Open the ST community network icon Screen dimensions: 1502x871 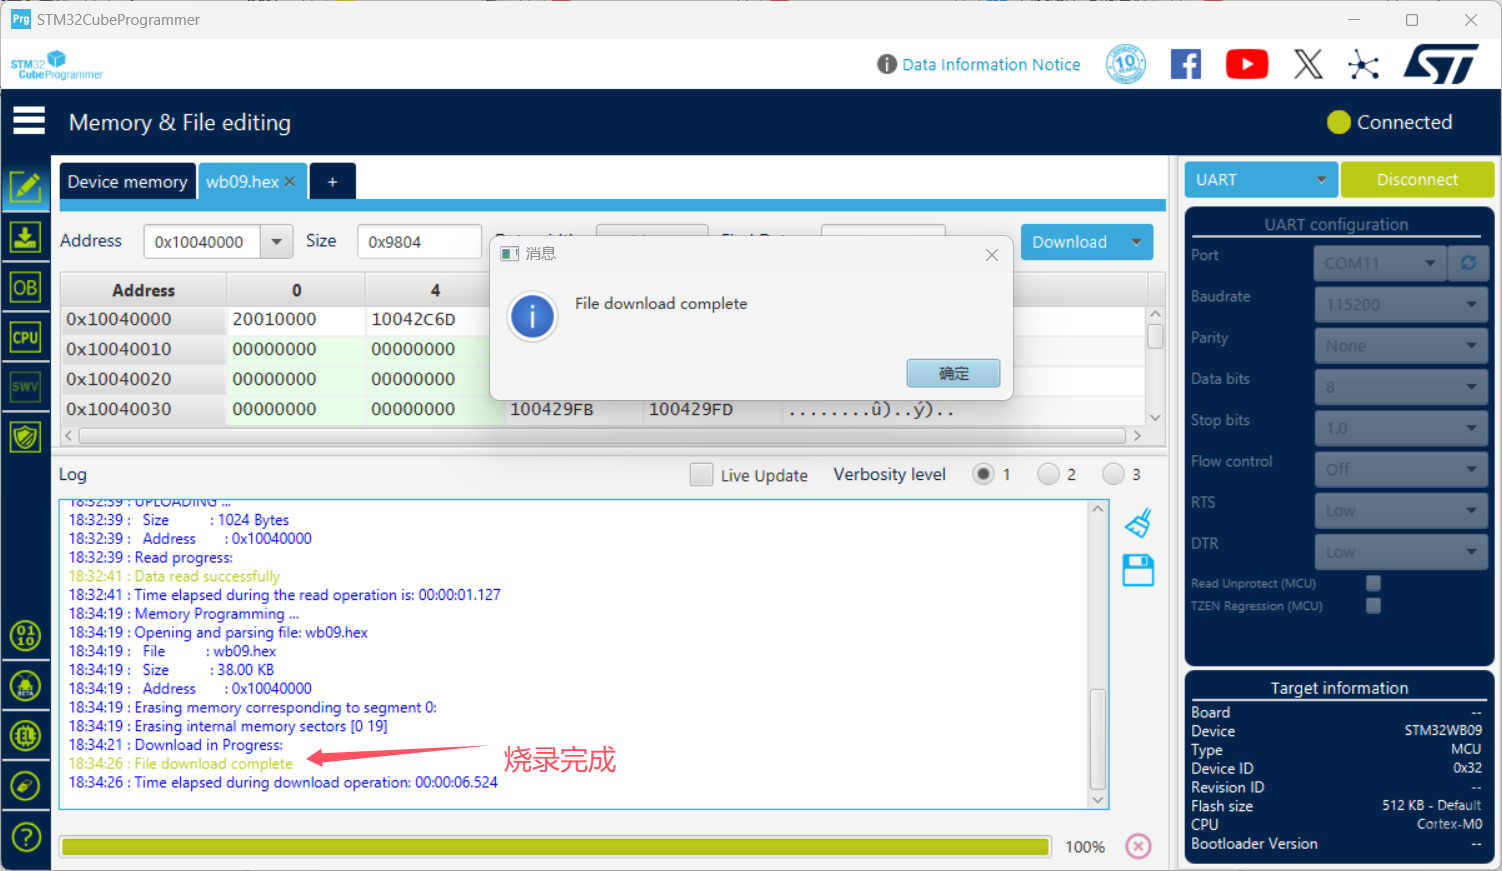(x=1363, y=65)
